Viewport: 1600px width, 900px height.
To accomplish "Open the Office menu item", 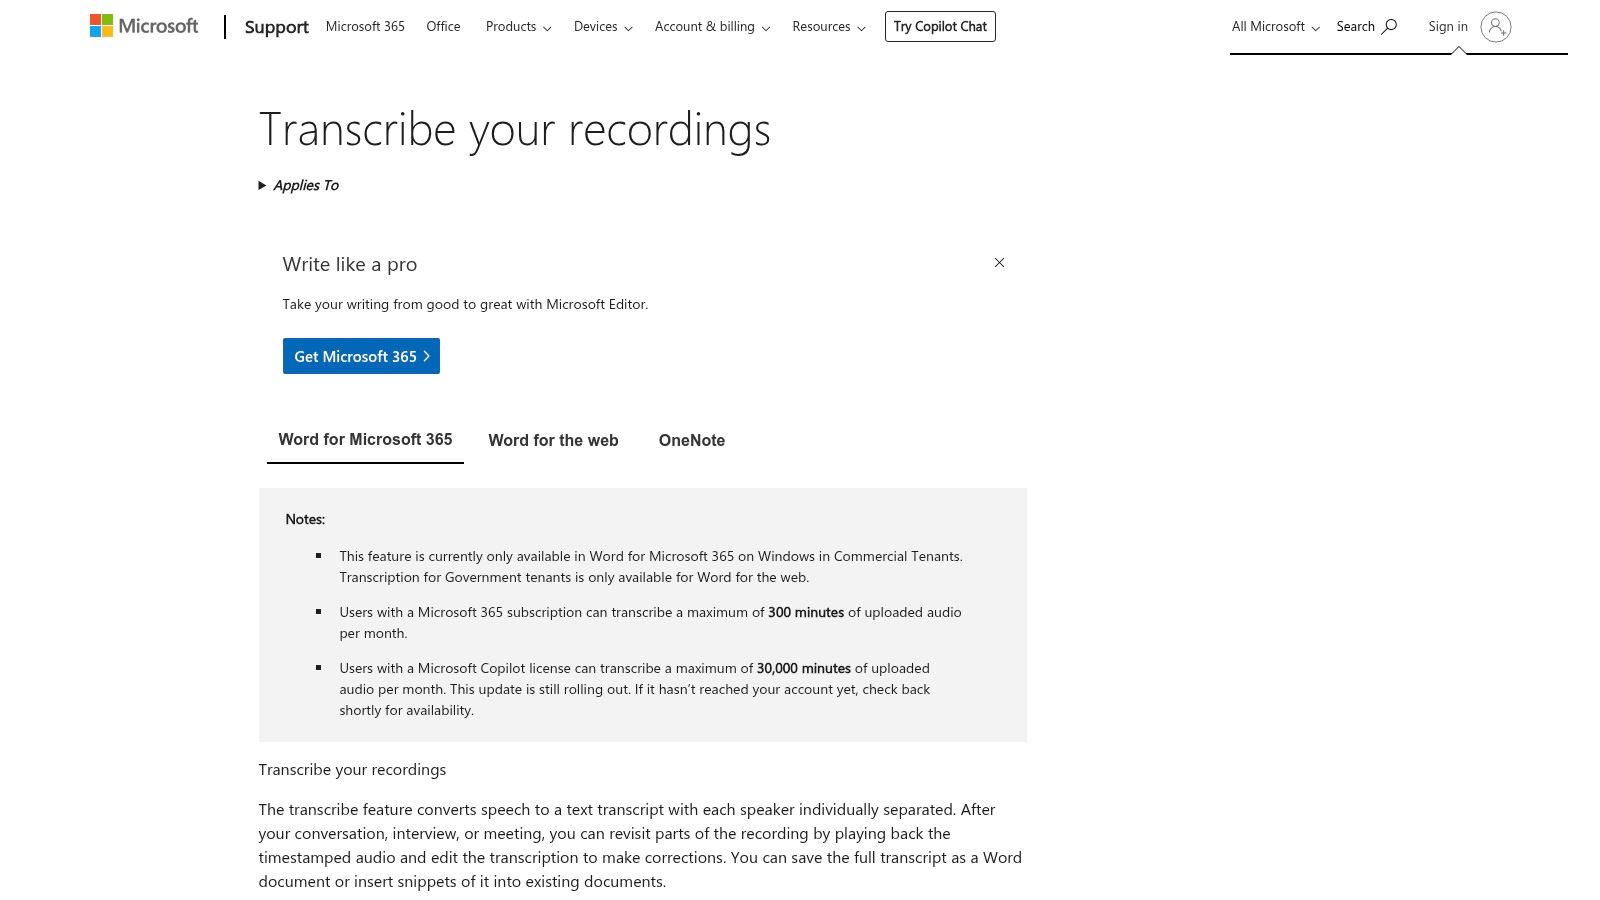I will pos(443,26).
